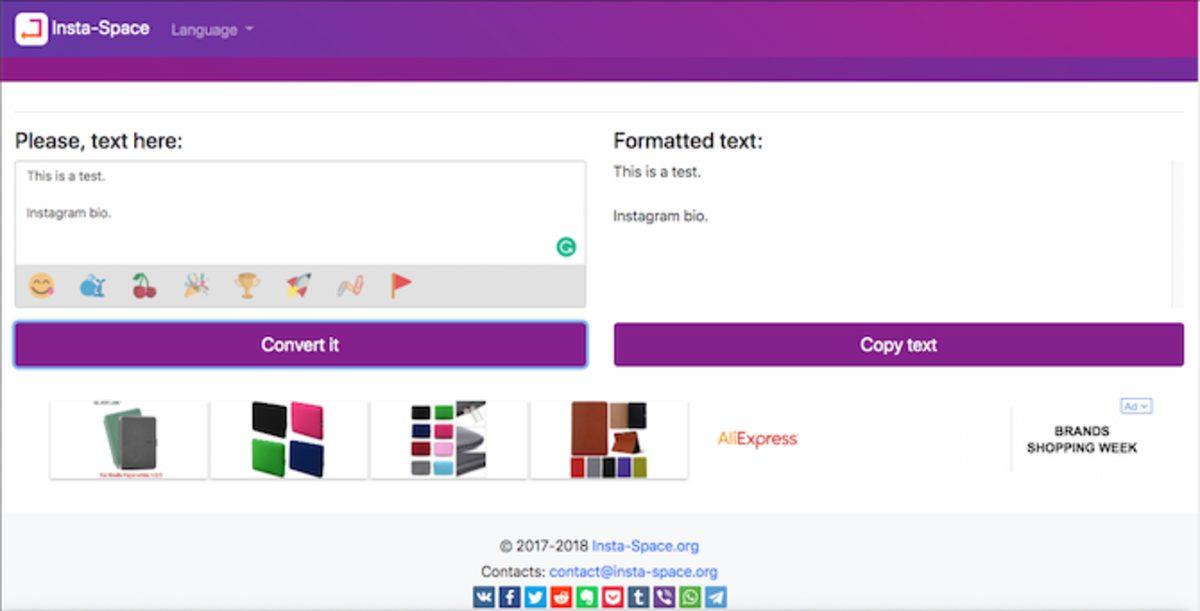Insert the blue whale emoji

coord(93,287)
